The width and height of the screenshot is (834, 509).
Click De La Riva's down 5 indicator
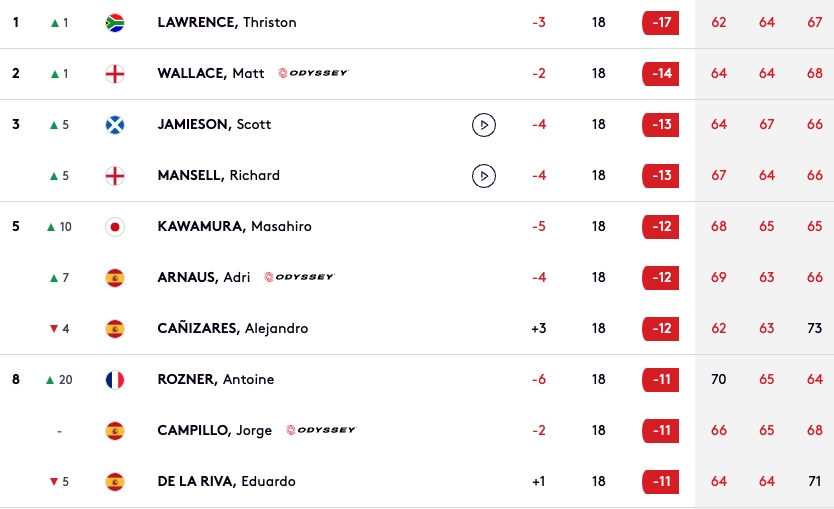(59, 482)
